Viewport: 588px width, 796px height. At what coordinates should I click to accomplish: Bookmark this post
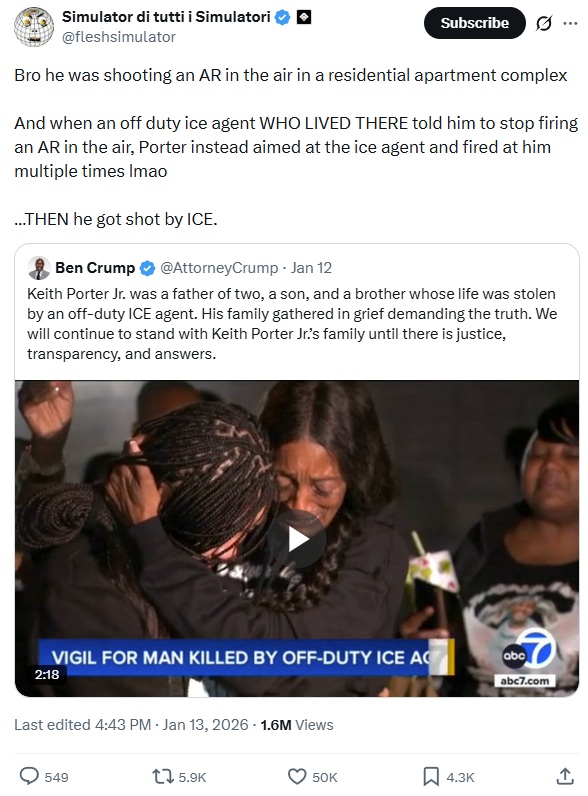[x=431, y=776]
